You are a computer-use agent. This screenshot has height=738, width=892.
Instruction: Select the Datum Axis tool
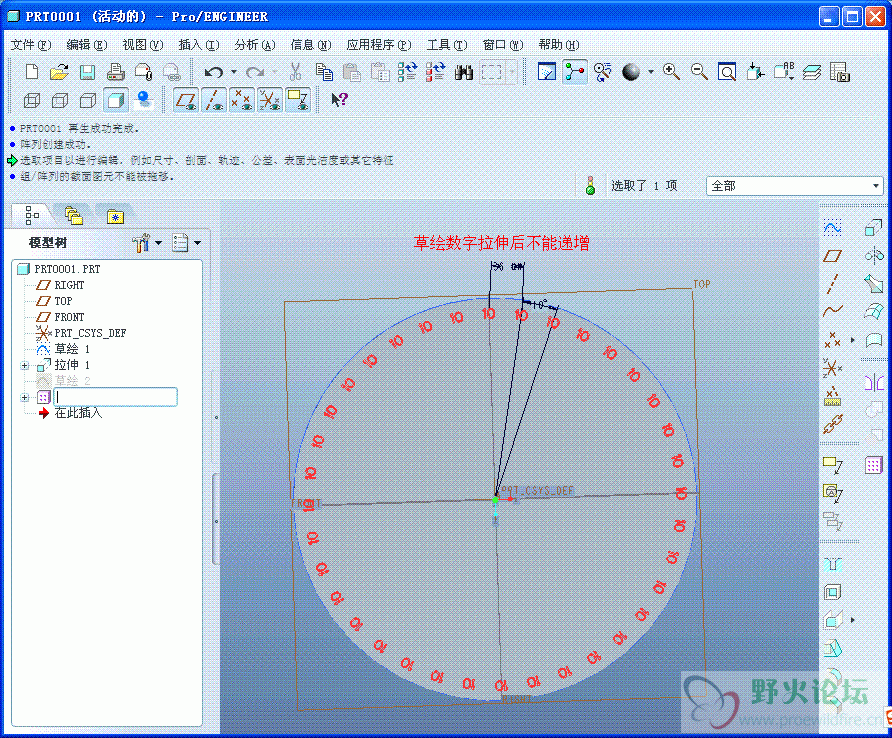[x=832, y=284]
